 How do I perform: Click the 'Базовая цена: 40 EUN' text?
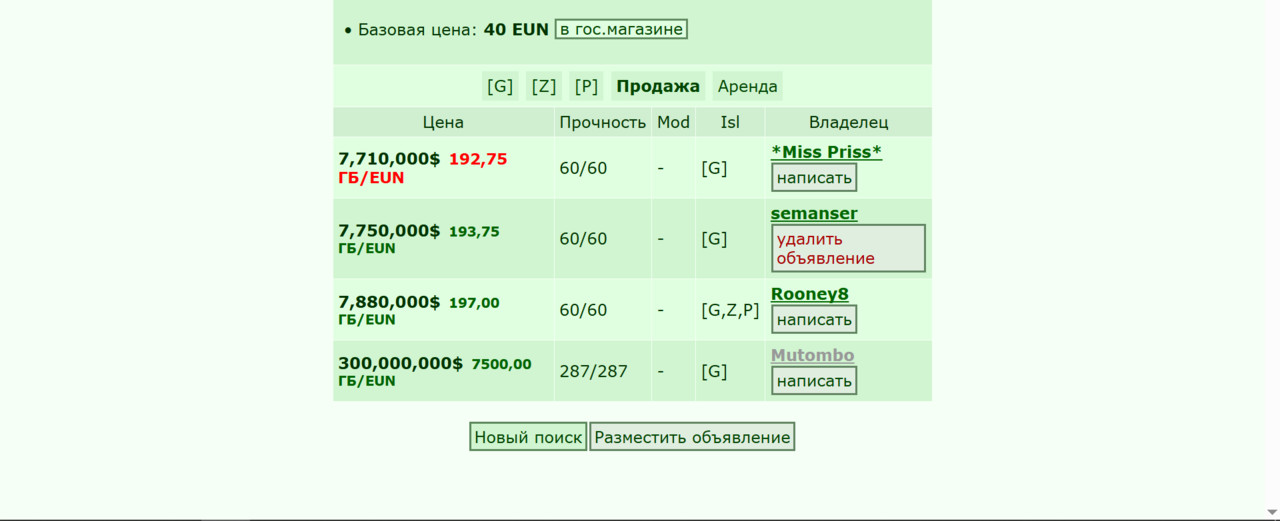click(x=453, y=29)
